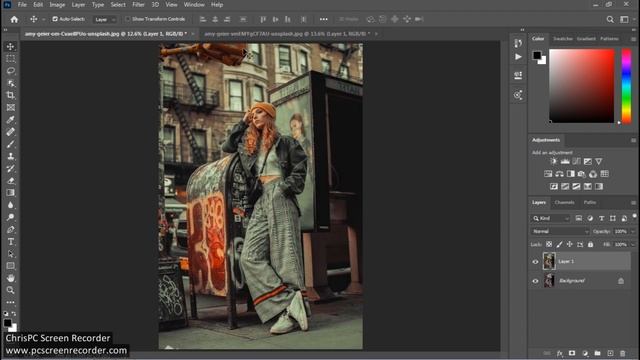Click the Create new layer icon

click(x=610, y=353)
